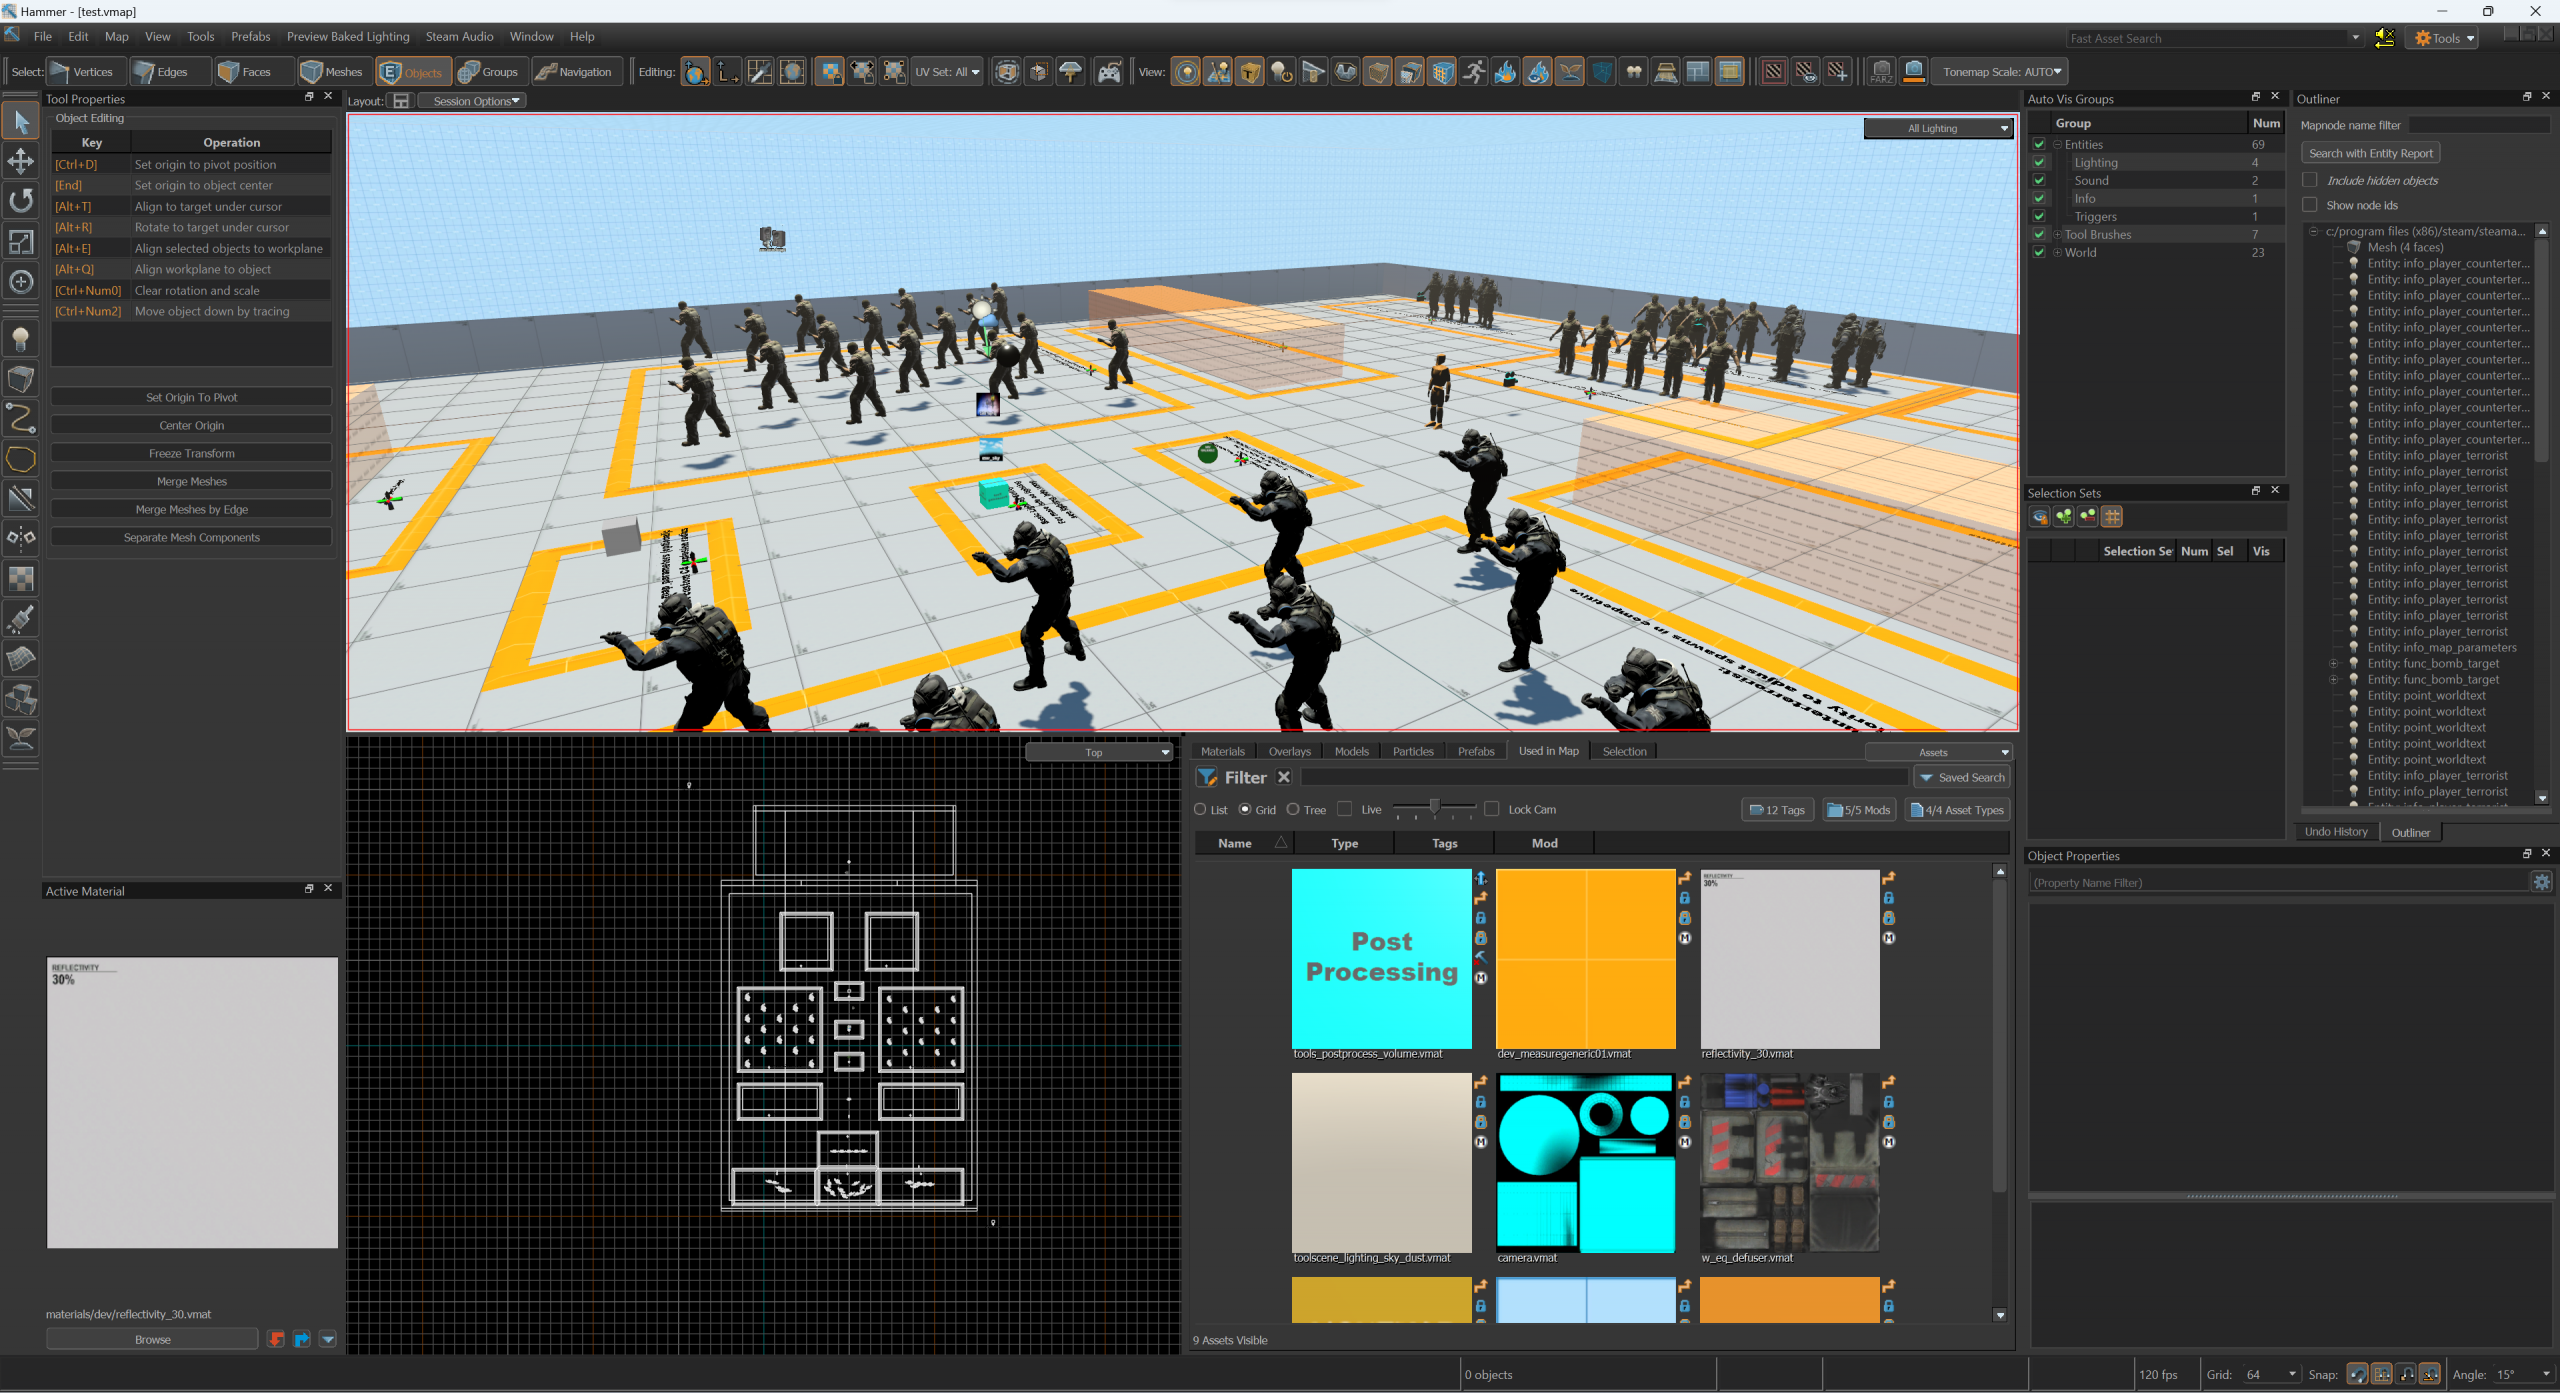This screenshot has height=1393, width=2560.
Task: Open the Saved Search button
Action: pyautogui.click(x=1961, y=777)
